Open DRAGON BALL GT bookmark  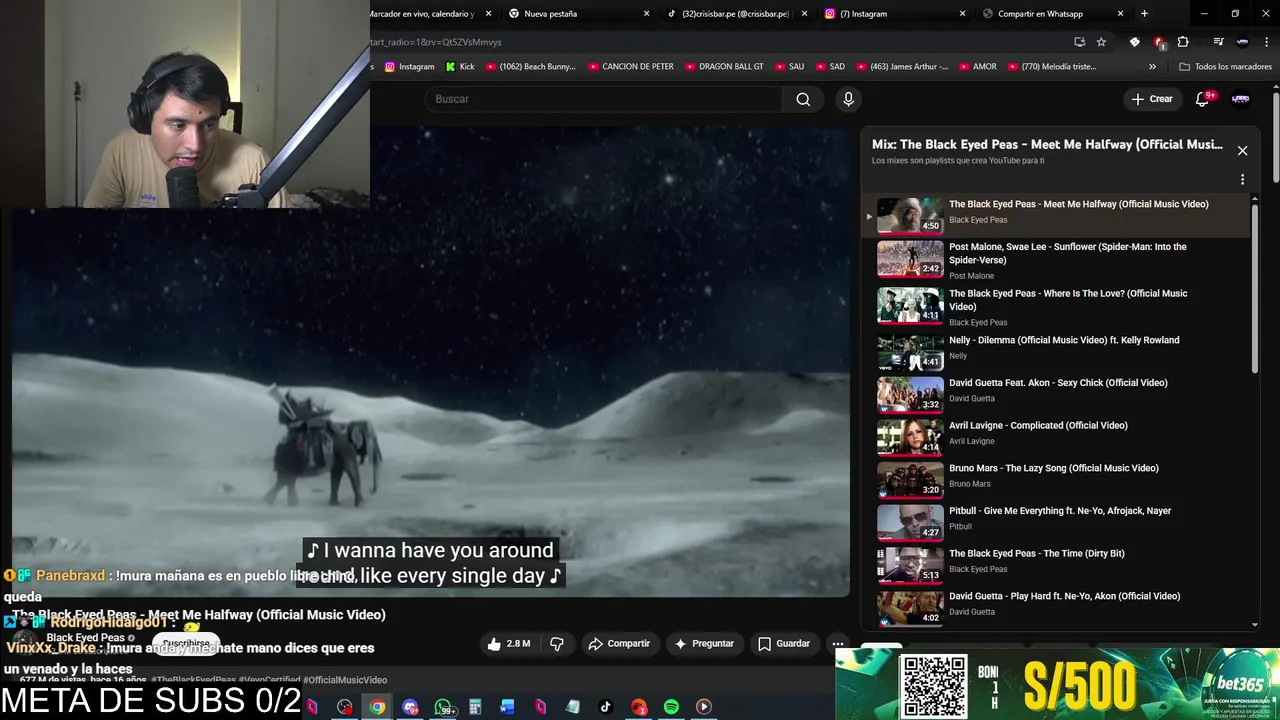[723, 67]
